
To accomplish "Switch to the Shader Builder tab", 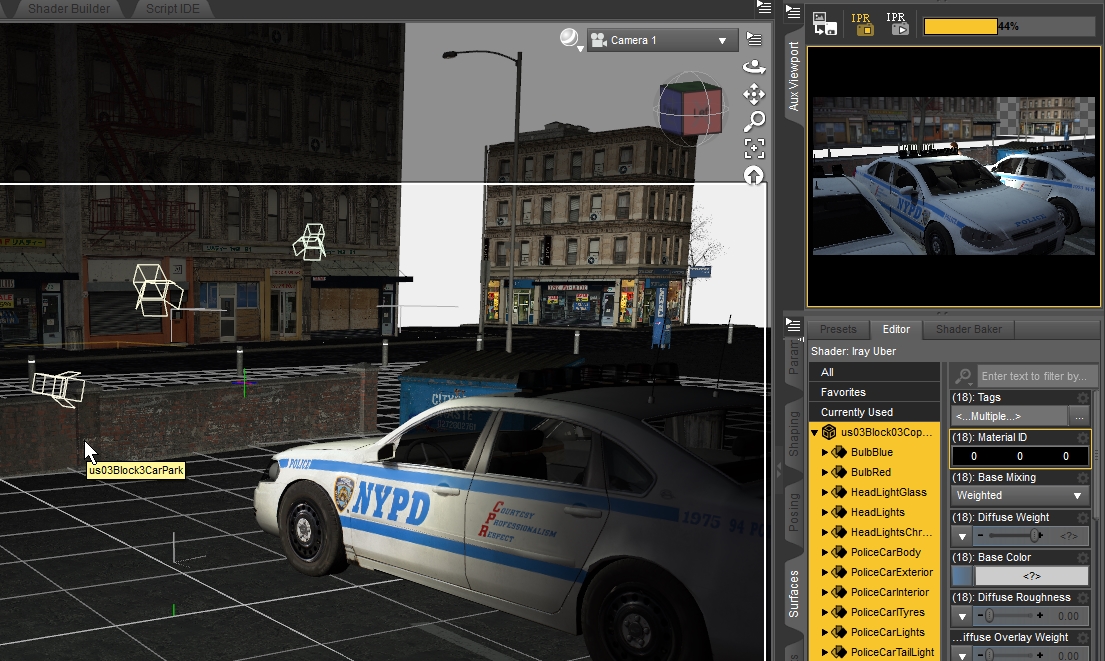I will click(69, 8).
